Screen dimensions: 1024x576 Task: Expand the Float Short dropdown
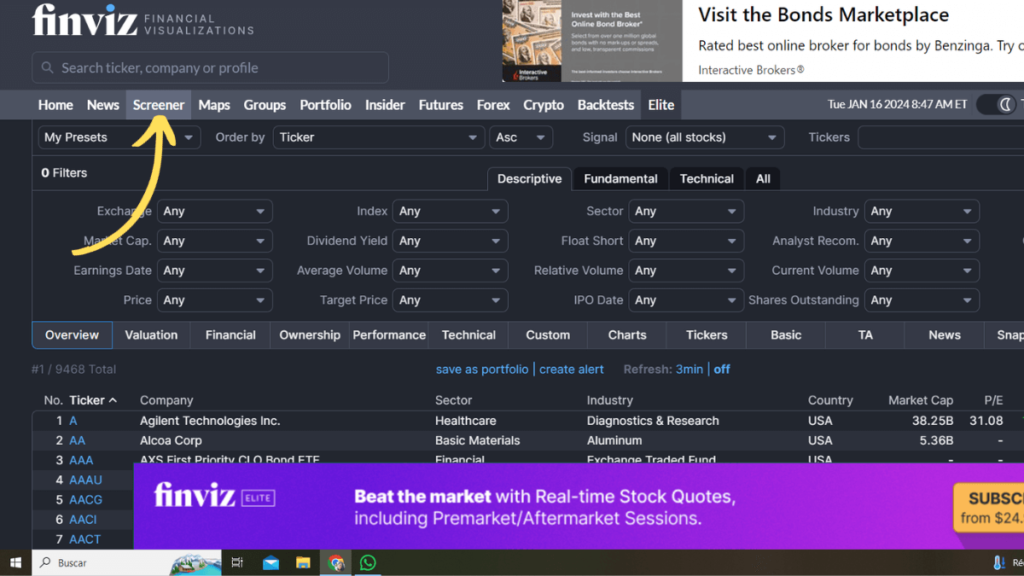click(686, 241)
